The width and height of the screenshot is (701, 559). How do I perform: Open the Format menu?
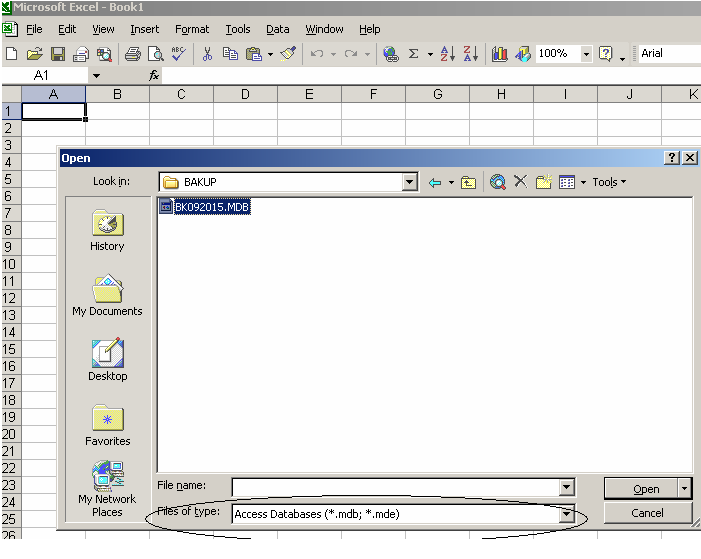point(192,30)
